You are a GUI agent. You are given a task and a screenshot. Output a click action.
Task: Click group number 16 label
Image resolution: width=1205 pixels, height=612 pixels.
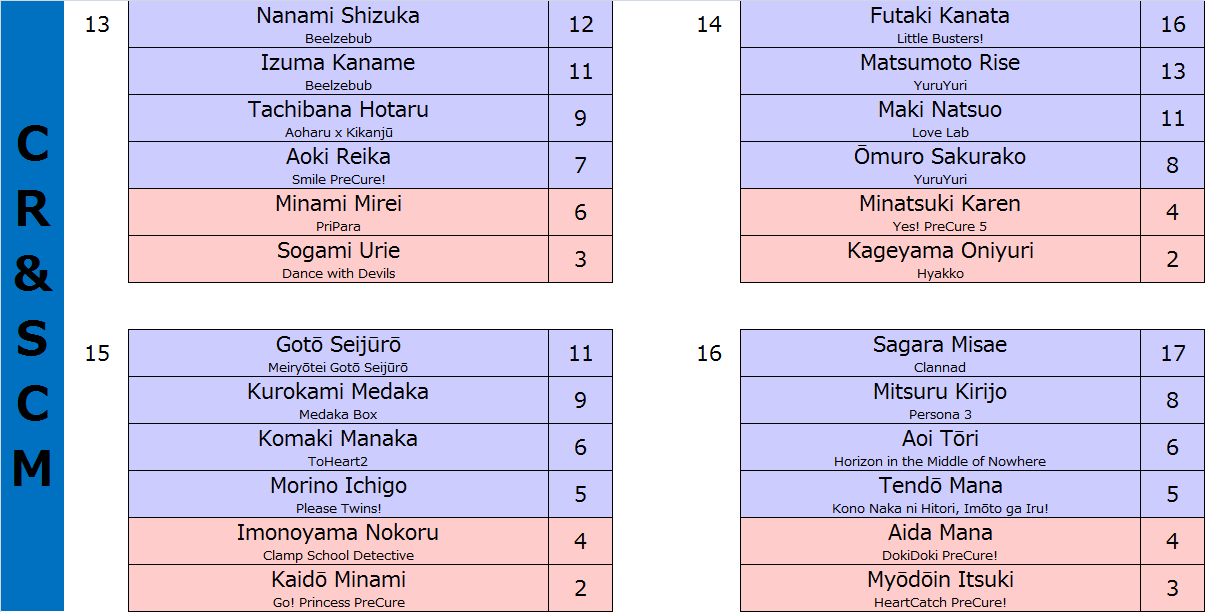(x=709, y=353)
